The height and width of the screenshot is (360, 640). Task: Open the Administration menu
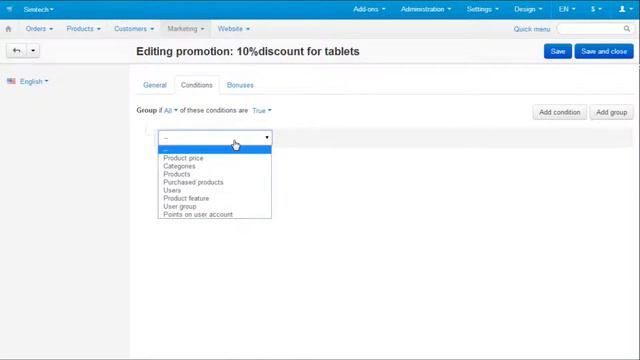coord(426,9)
